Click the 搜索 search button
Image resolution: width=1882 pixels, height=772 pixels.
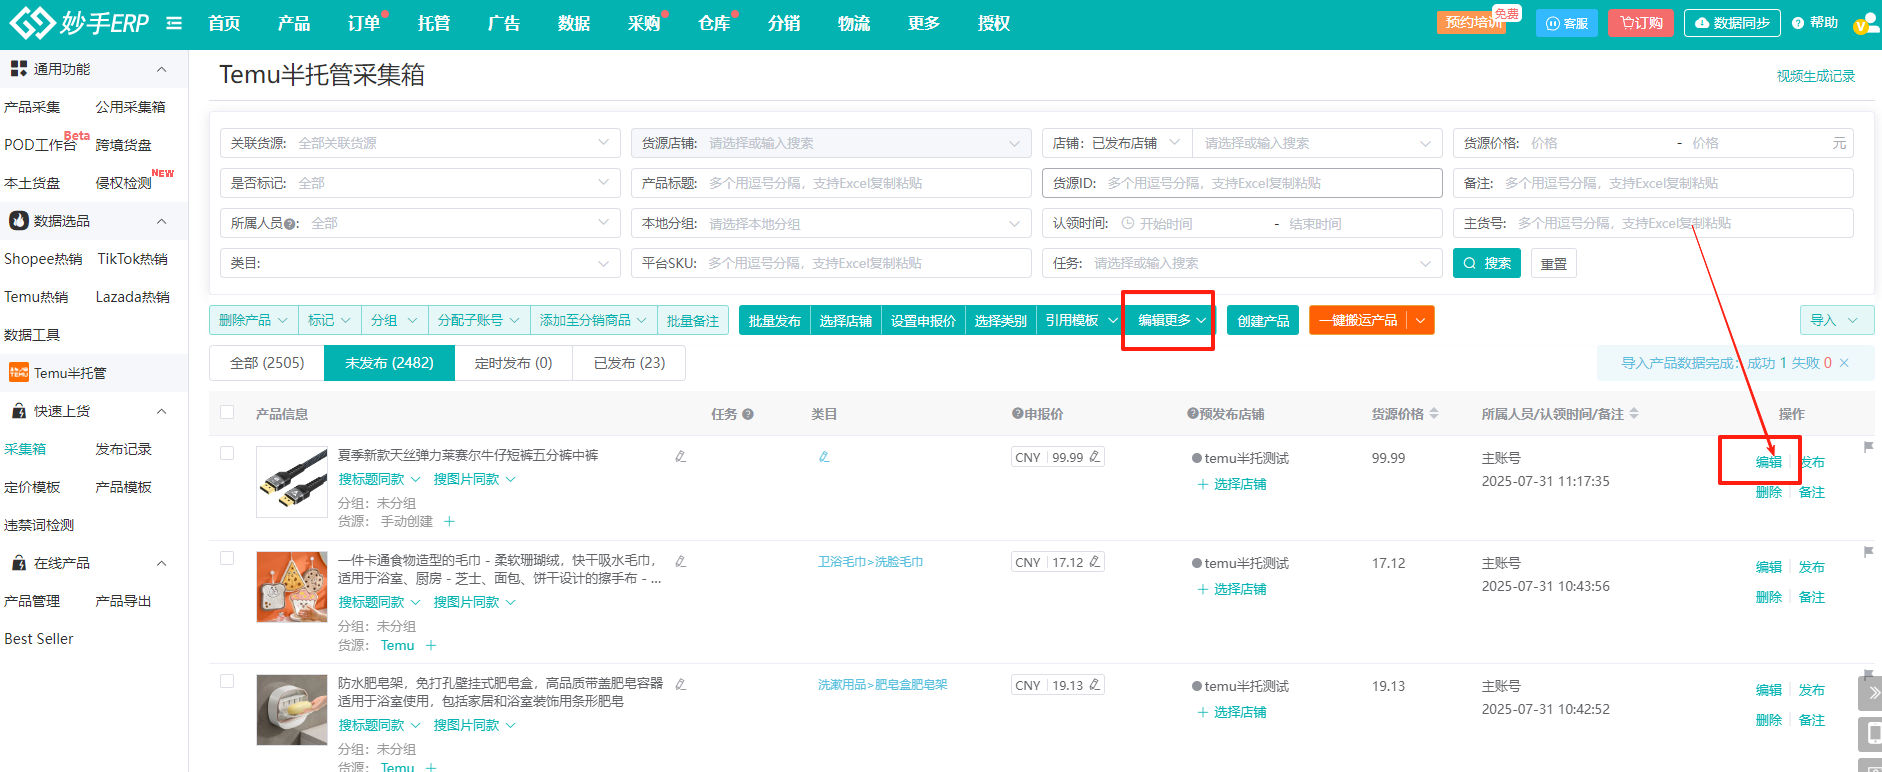pyautogui.click(x=1487, y=263)
